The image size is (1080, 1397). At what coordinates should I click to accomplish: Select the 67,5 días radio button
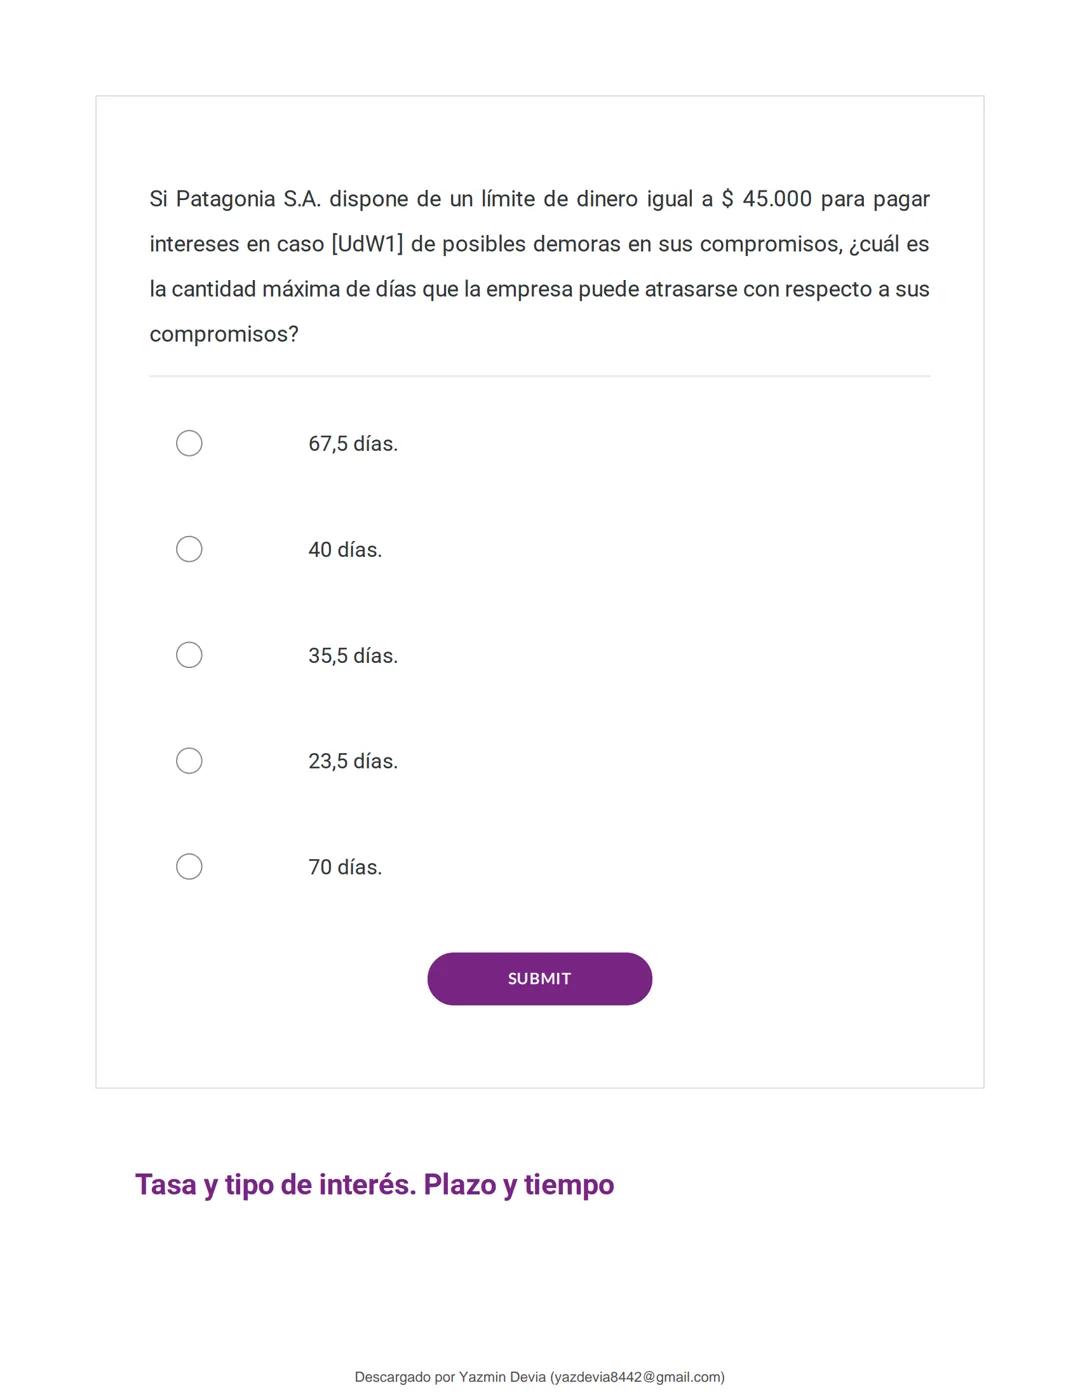(x=189, y=443)
